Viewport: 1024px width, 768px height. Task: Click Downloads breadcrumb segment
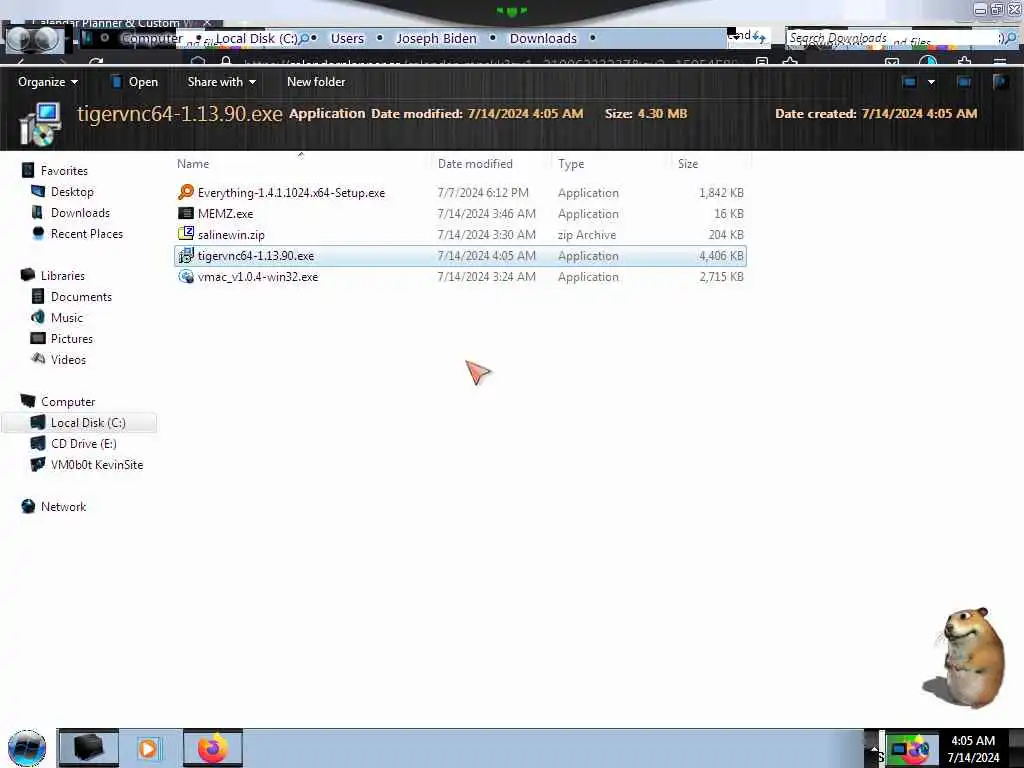[x=543, y=38]
